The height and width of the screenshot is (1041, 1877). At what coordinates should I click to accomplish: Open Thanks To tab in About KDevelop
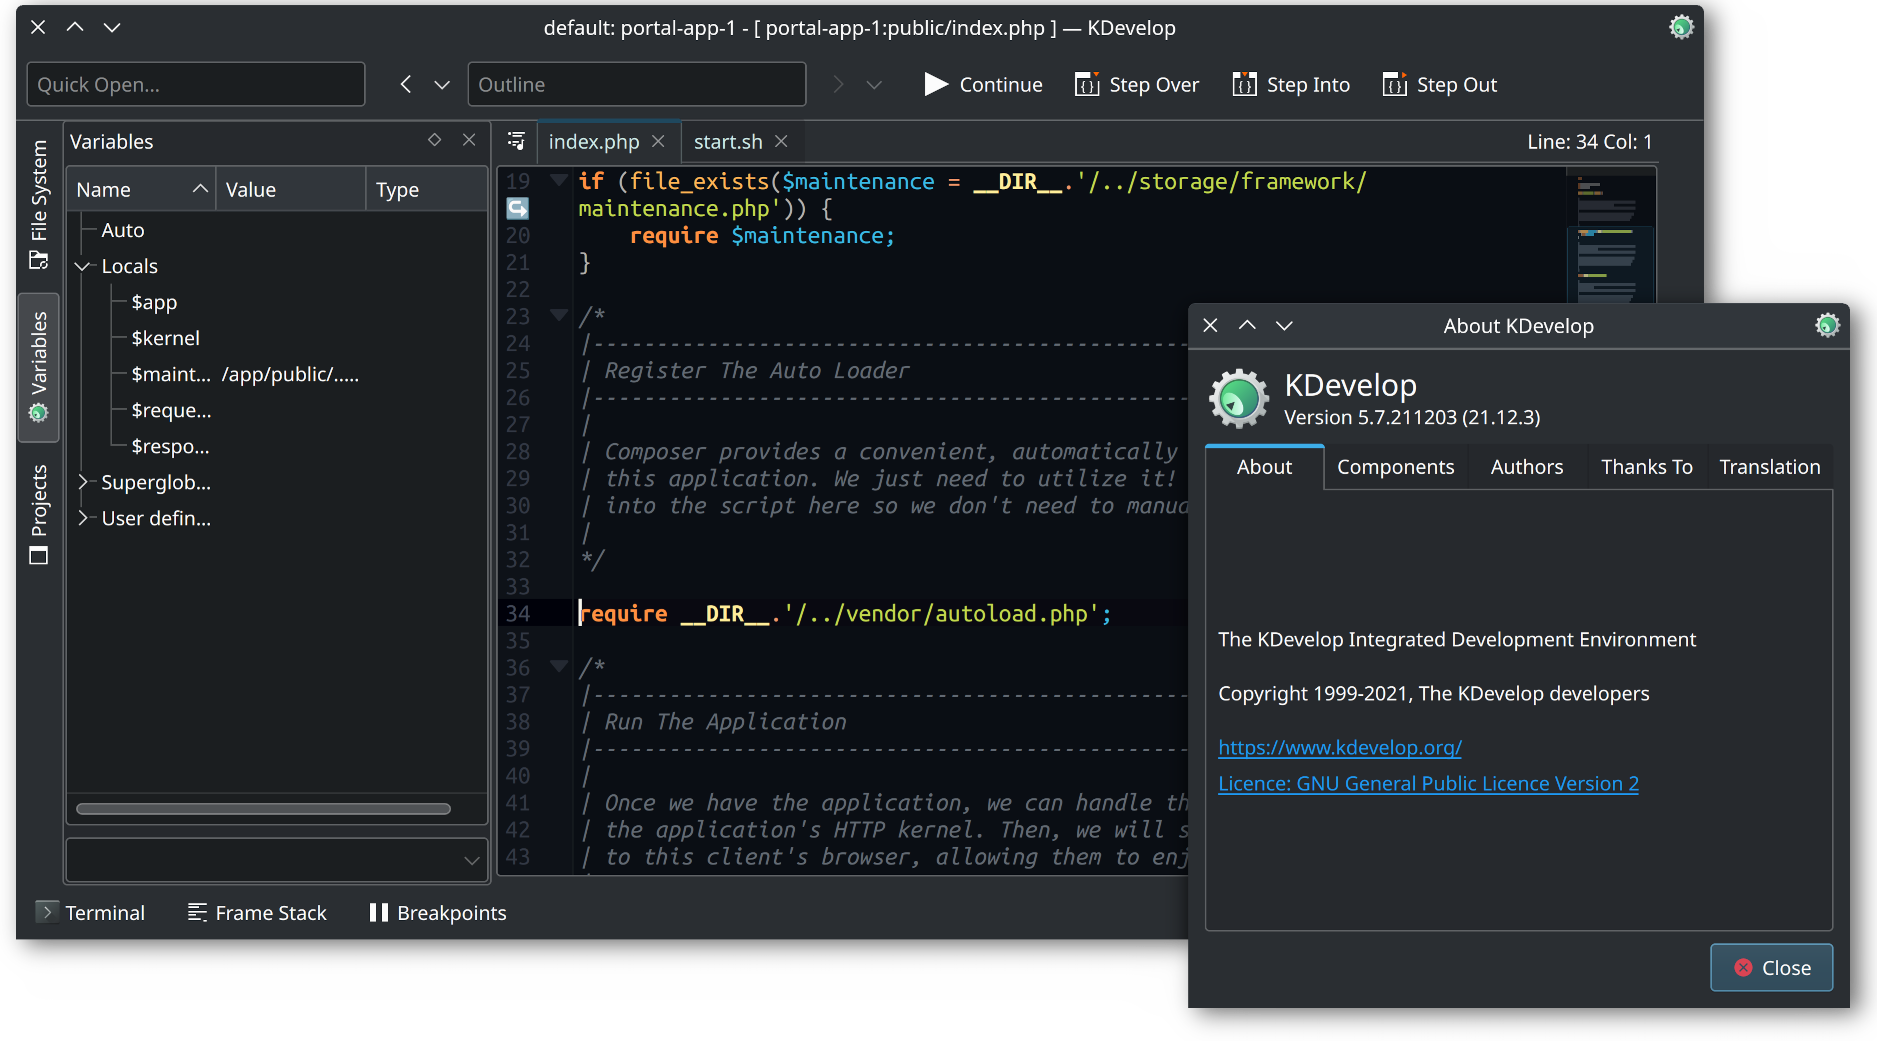coord(1646,466)
